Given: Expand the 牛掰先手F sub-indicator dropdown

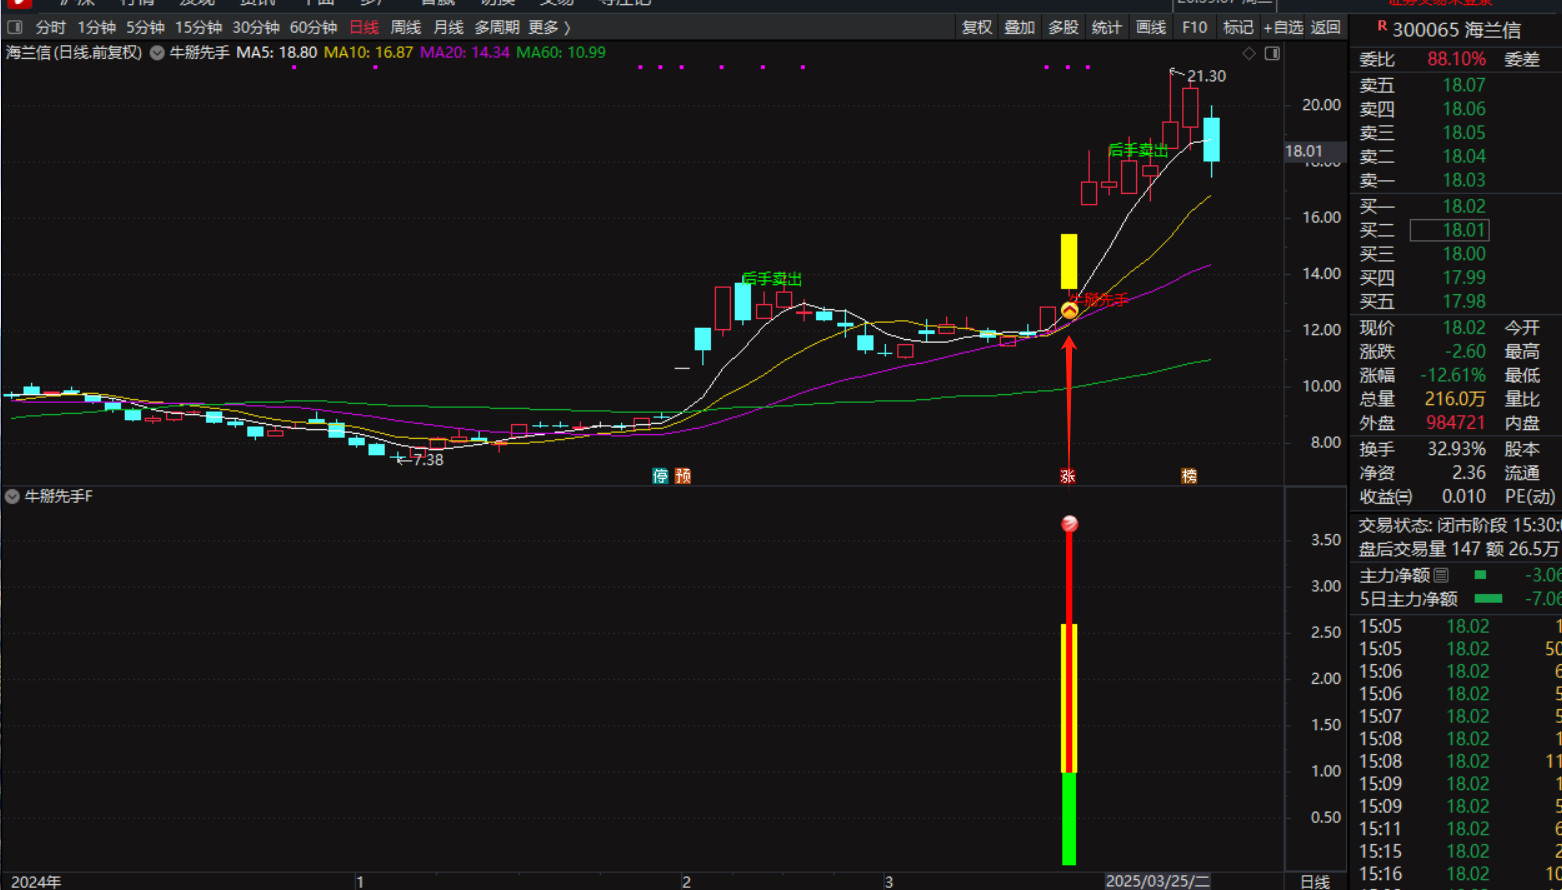Looking at the screenshot, I should point(12,496).
